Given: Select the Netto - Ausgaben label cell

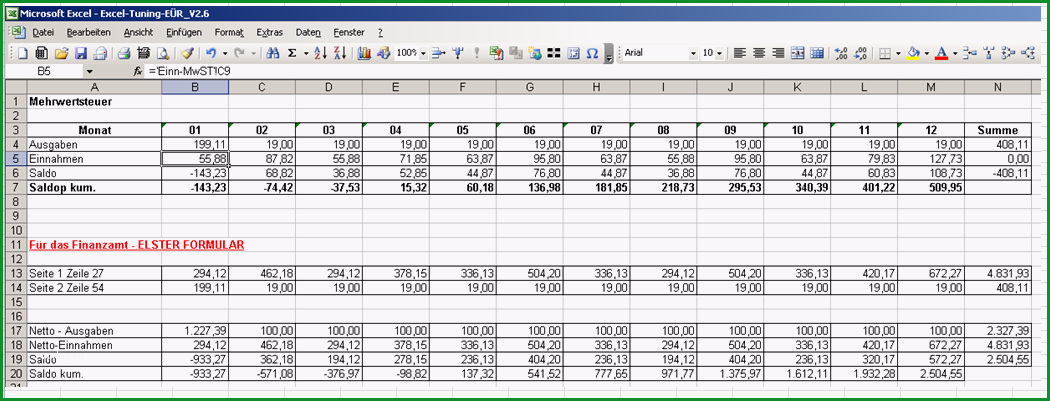Looking at the screenshot, I should tap(94, 331).
